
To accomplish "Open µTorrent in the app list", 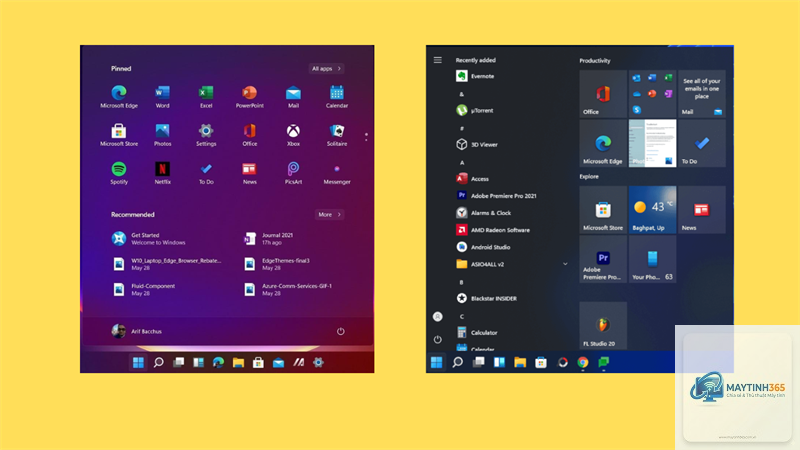I will pos(474,110).
